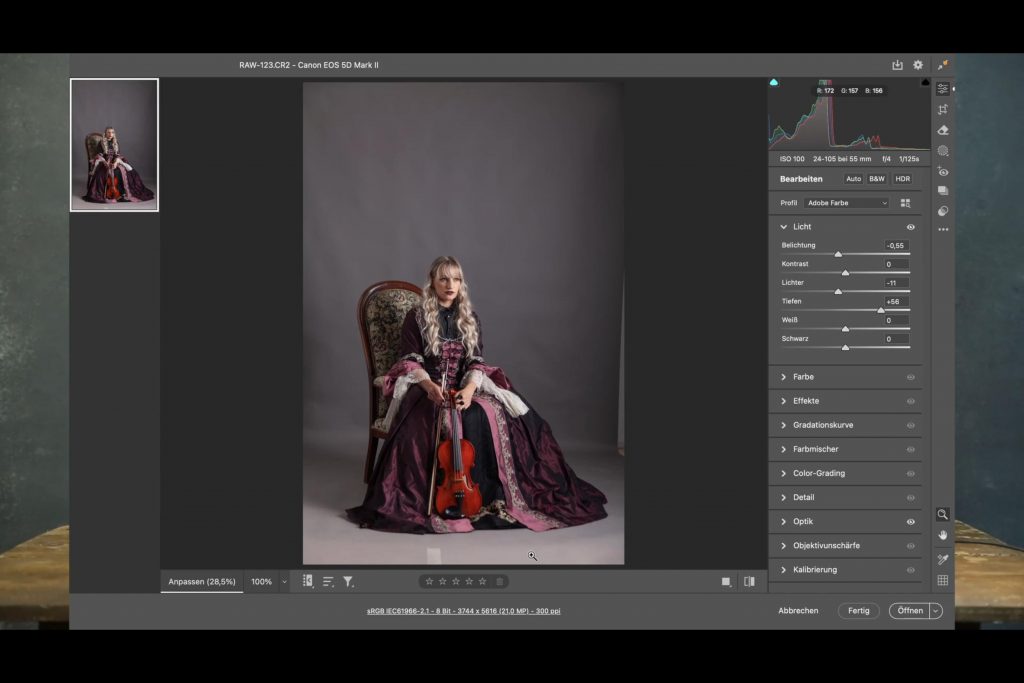Open the Presets panel icon
This screenshot has width=1024, height=683.
pos(942,211)
